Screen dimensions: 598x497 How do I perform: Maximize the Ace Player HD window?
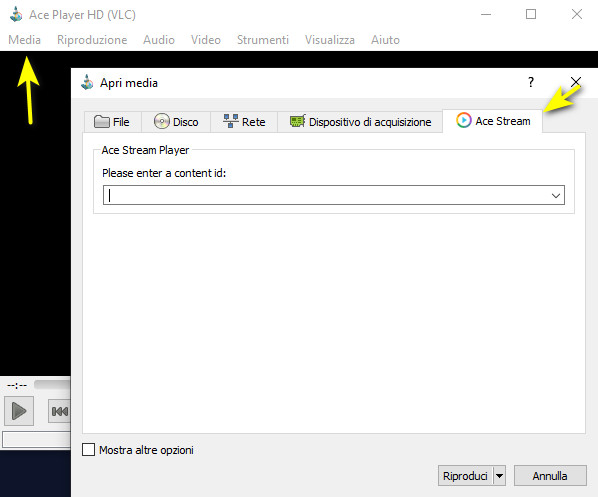coord(531,14)
